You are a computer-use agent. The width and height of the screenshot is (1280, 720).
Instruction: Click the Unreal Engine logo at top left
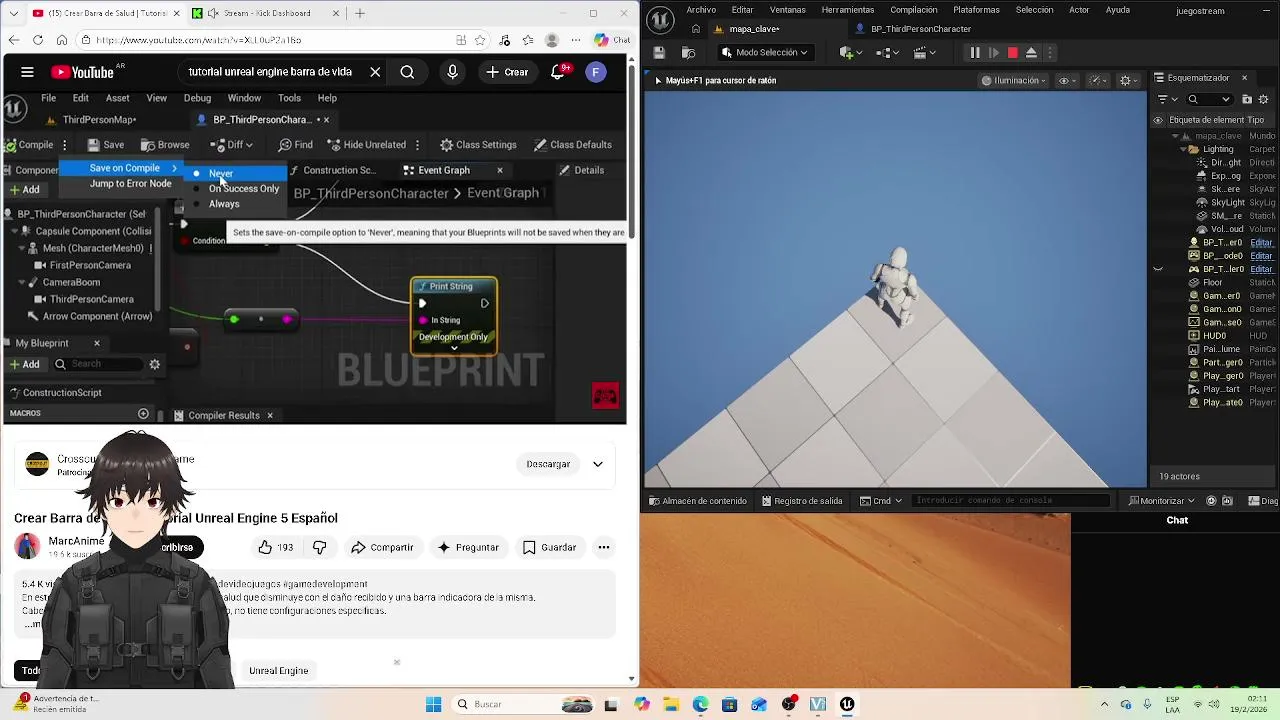[x=659, y=18]
